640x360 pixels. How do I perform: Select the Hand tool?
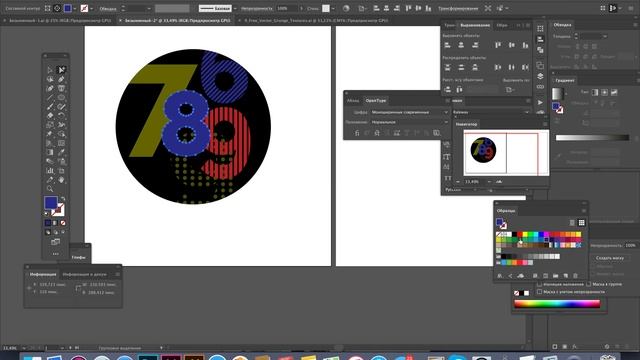coord(61,180)
